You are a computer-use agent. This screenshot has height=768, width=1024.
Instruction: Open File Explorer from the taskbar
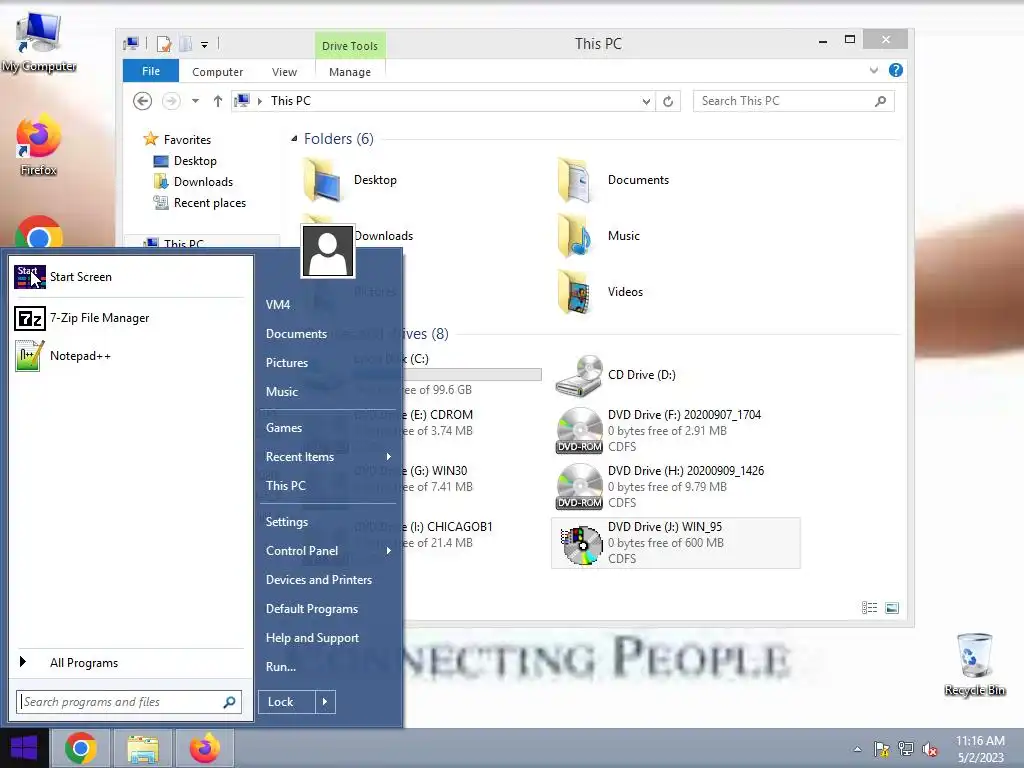tap(143, 748)
